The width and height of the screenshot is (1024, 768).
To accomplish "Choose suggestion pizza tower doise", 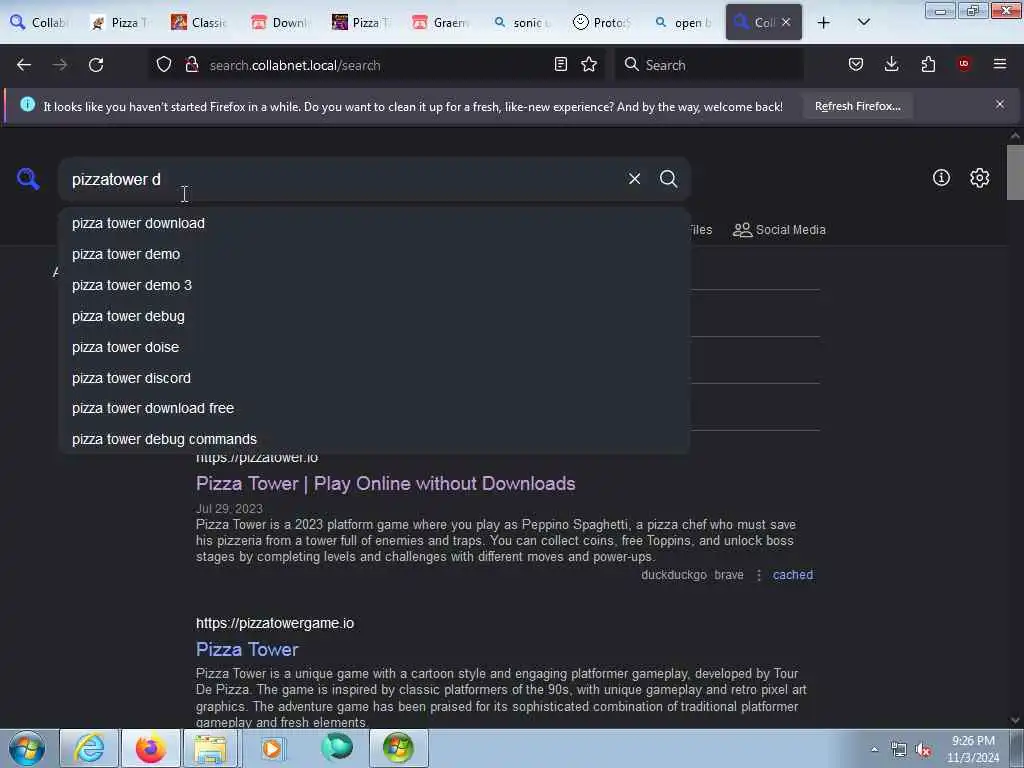I will (x=374, y=347).
